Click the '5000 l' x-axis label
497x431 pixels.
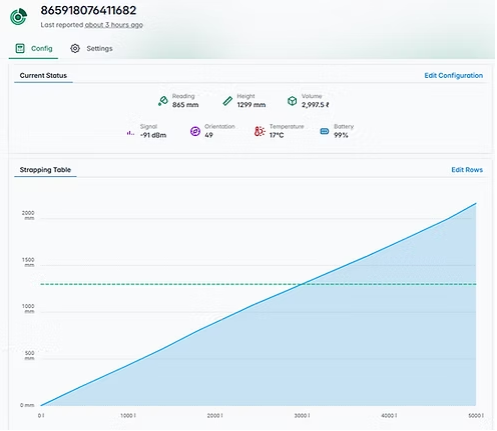(476, 416)
